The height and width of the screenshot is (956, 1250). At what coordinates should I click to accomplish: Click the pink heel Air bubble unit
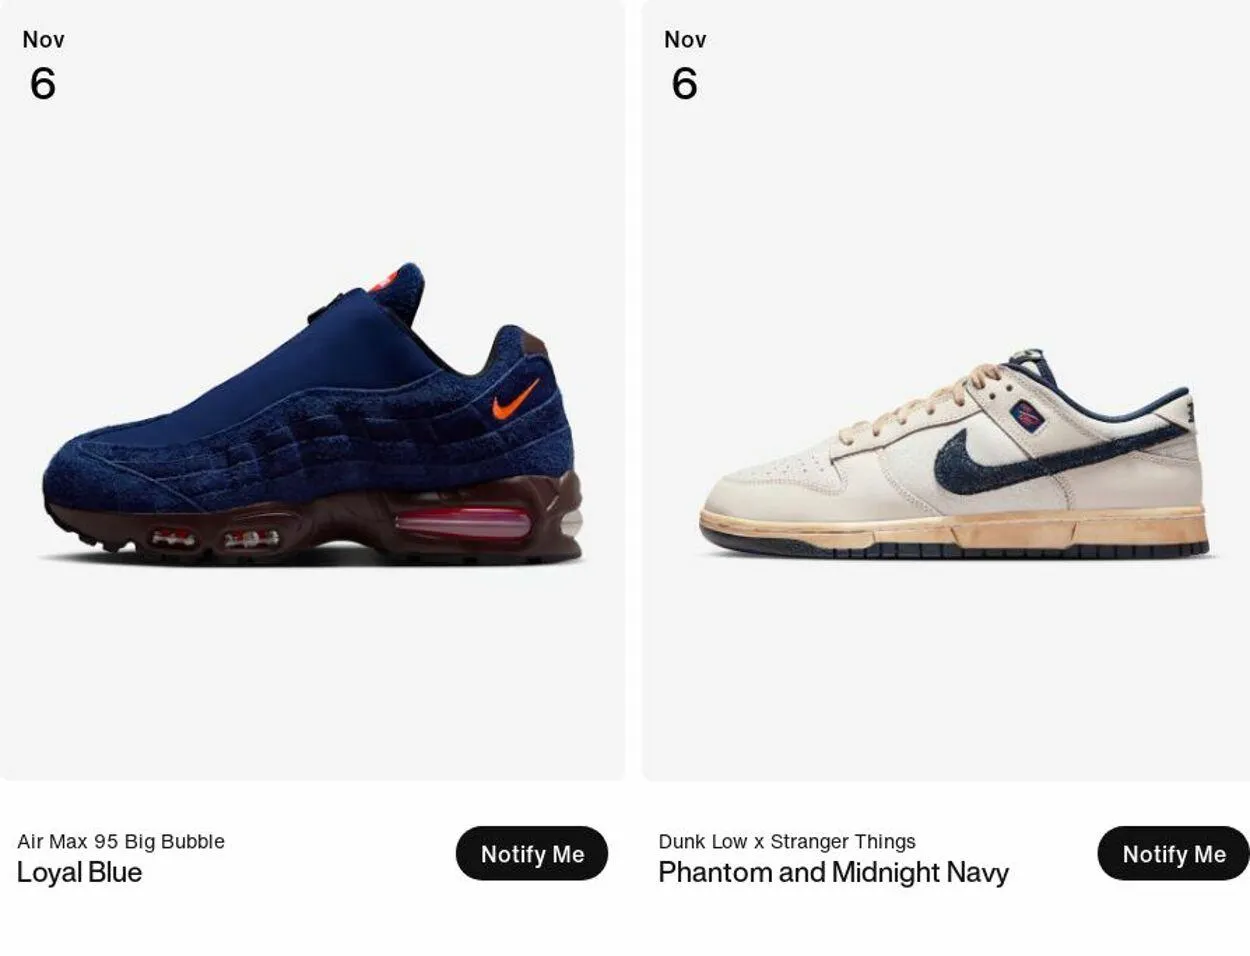463,523
